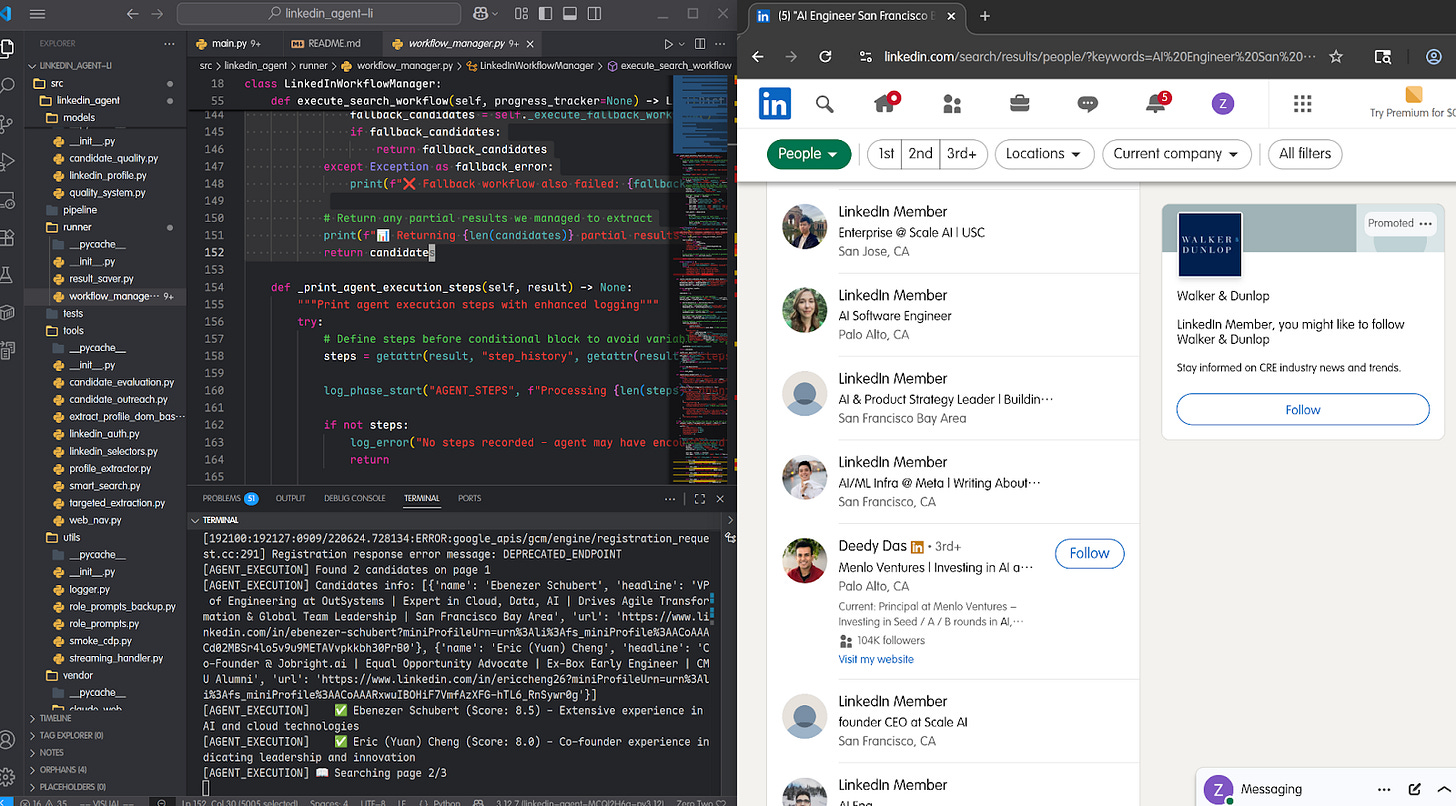Switch to PROBLEMS panel tab
The height and width of the screenshot is (806, 1456).
coord(229,498)
